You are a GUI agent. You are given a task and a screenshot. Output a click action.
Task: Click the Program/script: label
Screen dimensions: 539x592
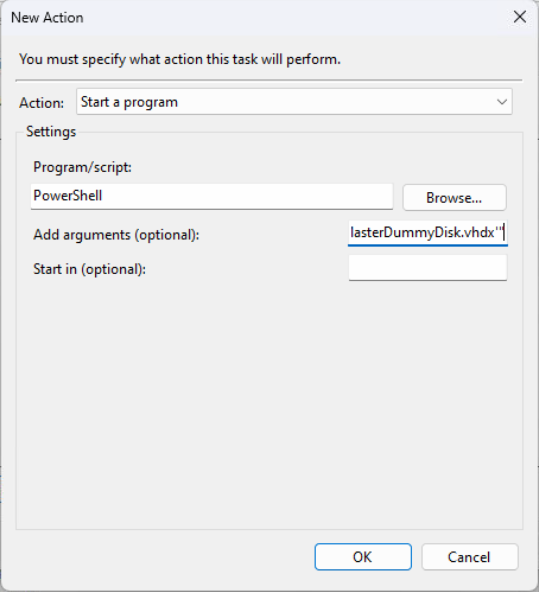point(82,167)
